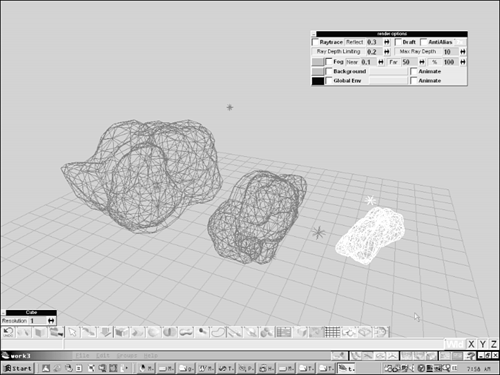Click the downward arrow tool icon

(x=105, y=332)
